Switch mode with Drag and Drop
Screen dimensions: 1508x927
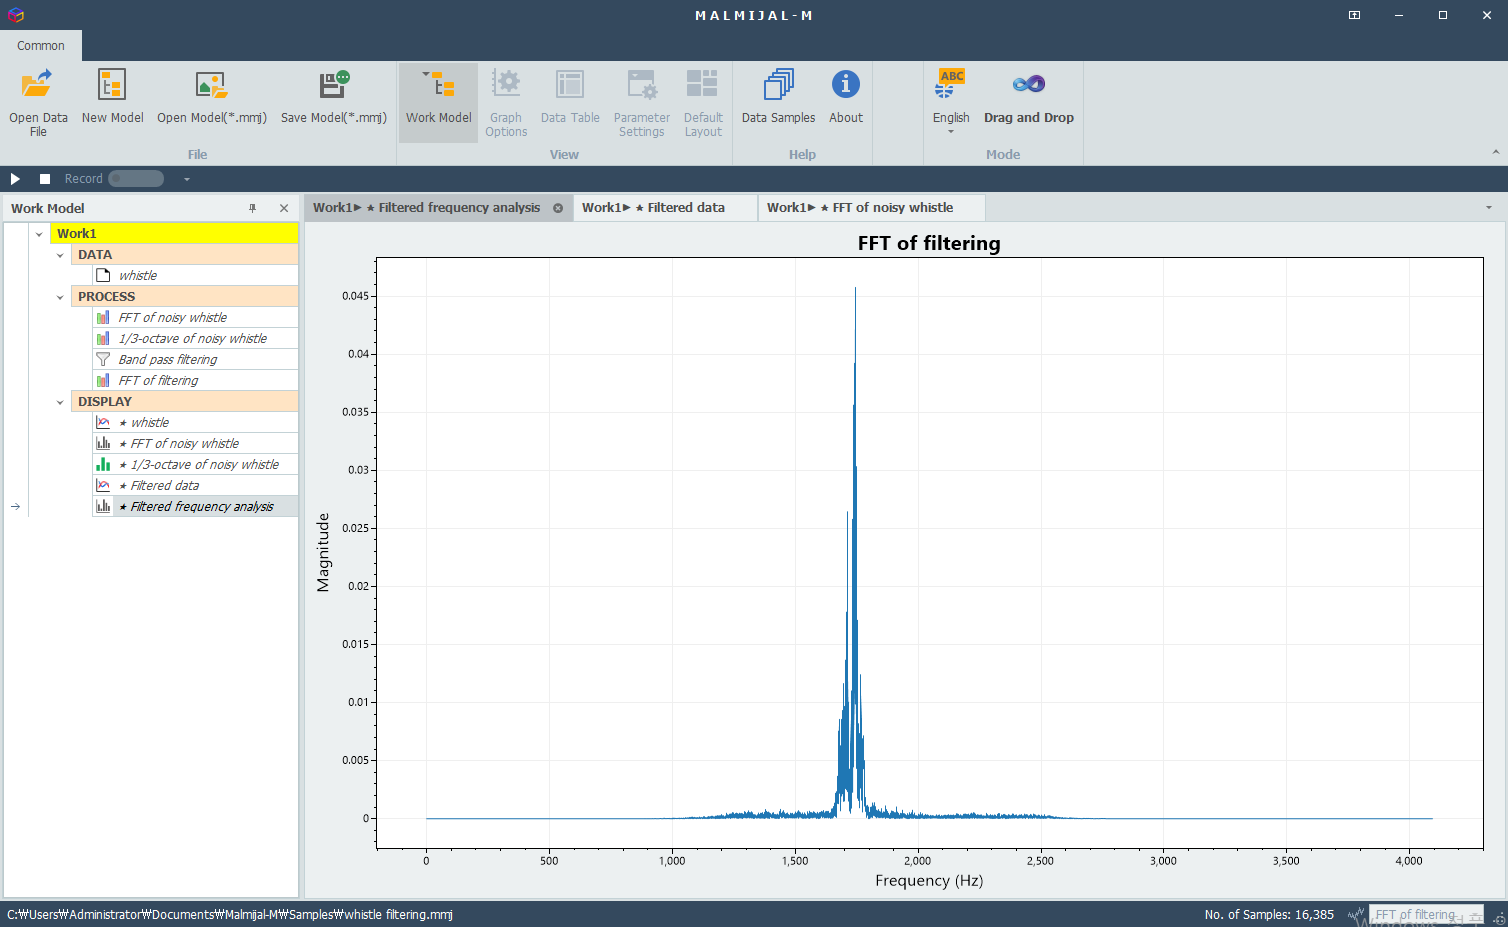tap(1028, 98)
